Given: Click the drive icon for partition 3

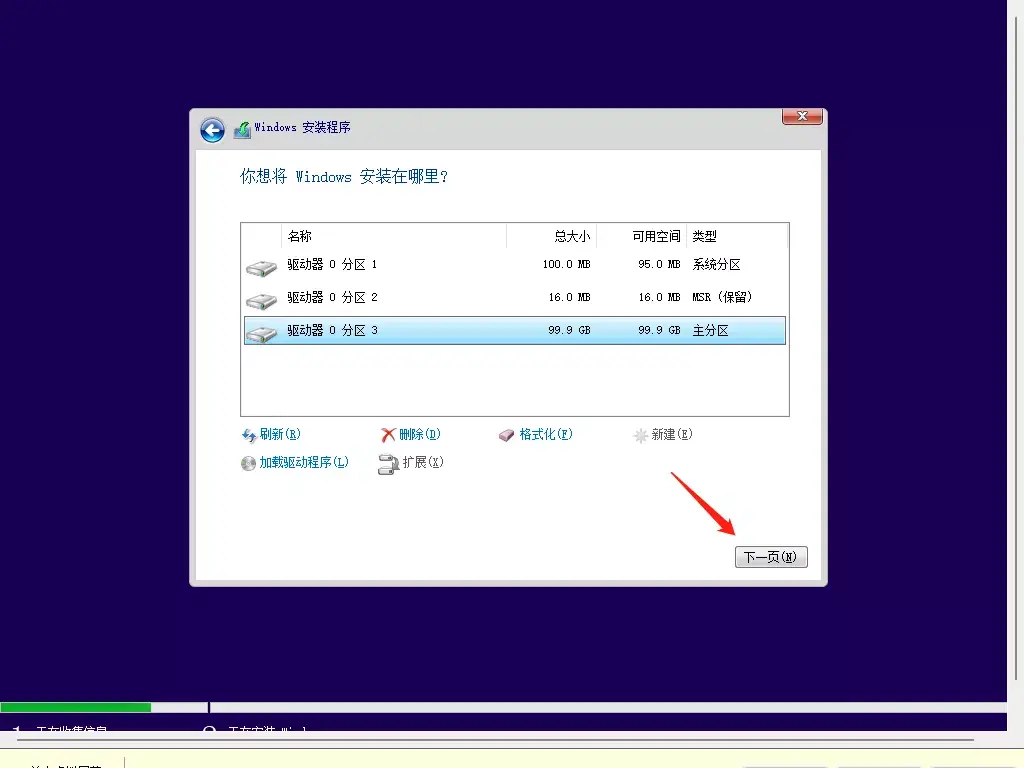Looking at the screenshot, I should pos(261,333).
